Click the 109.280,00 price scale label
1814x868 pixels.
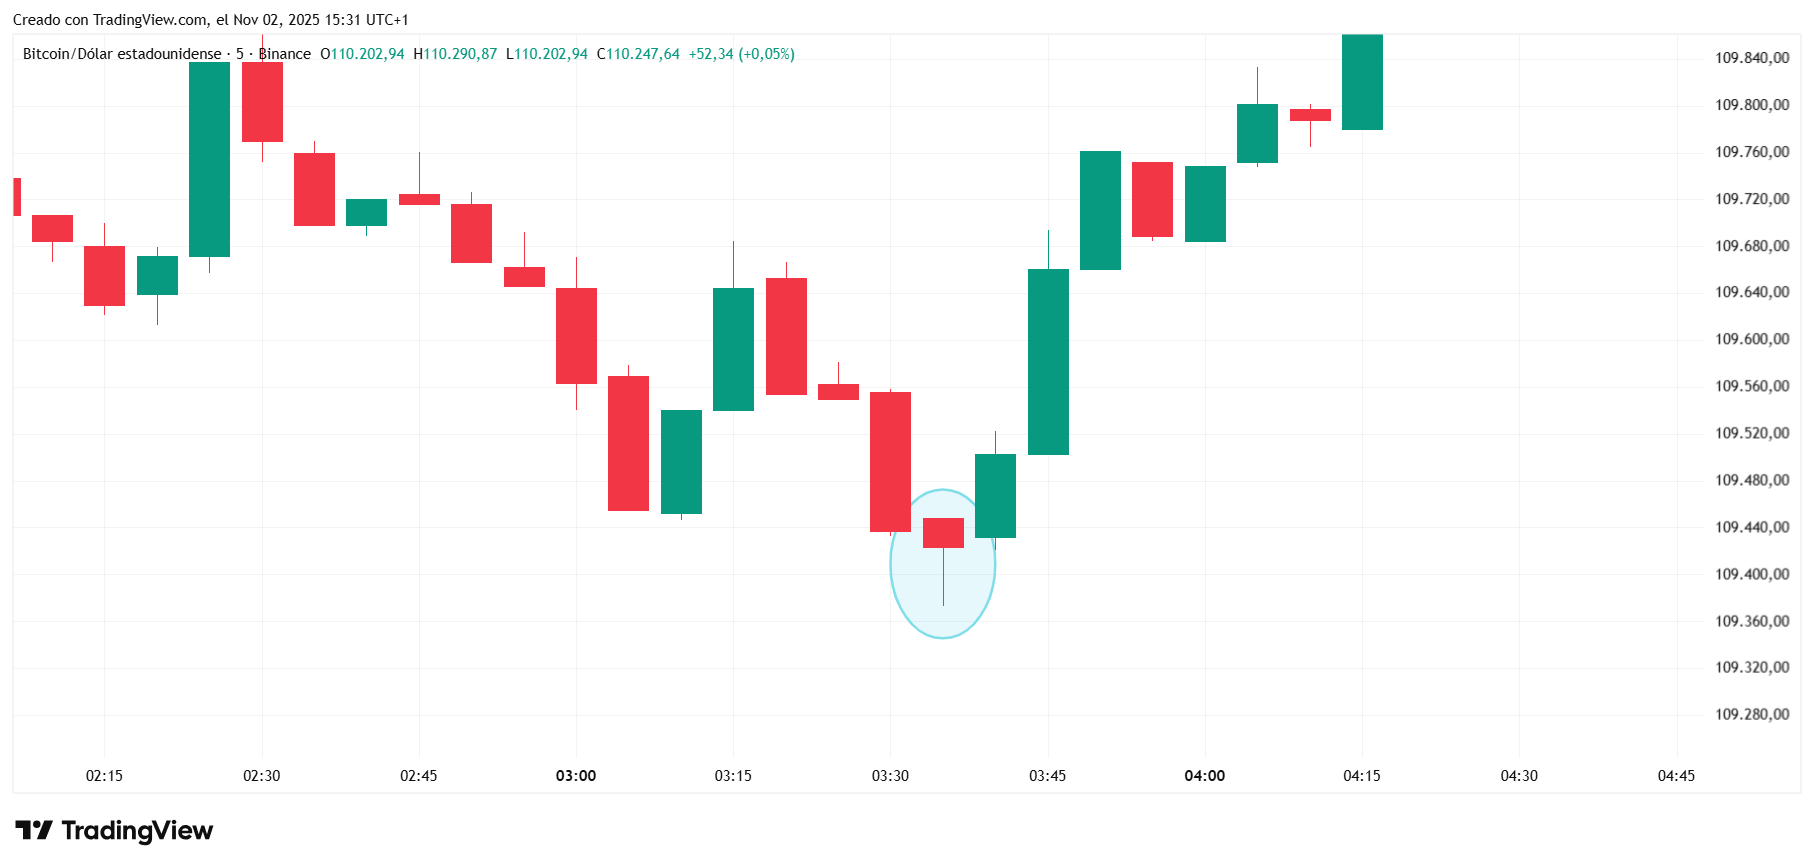1752,714
